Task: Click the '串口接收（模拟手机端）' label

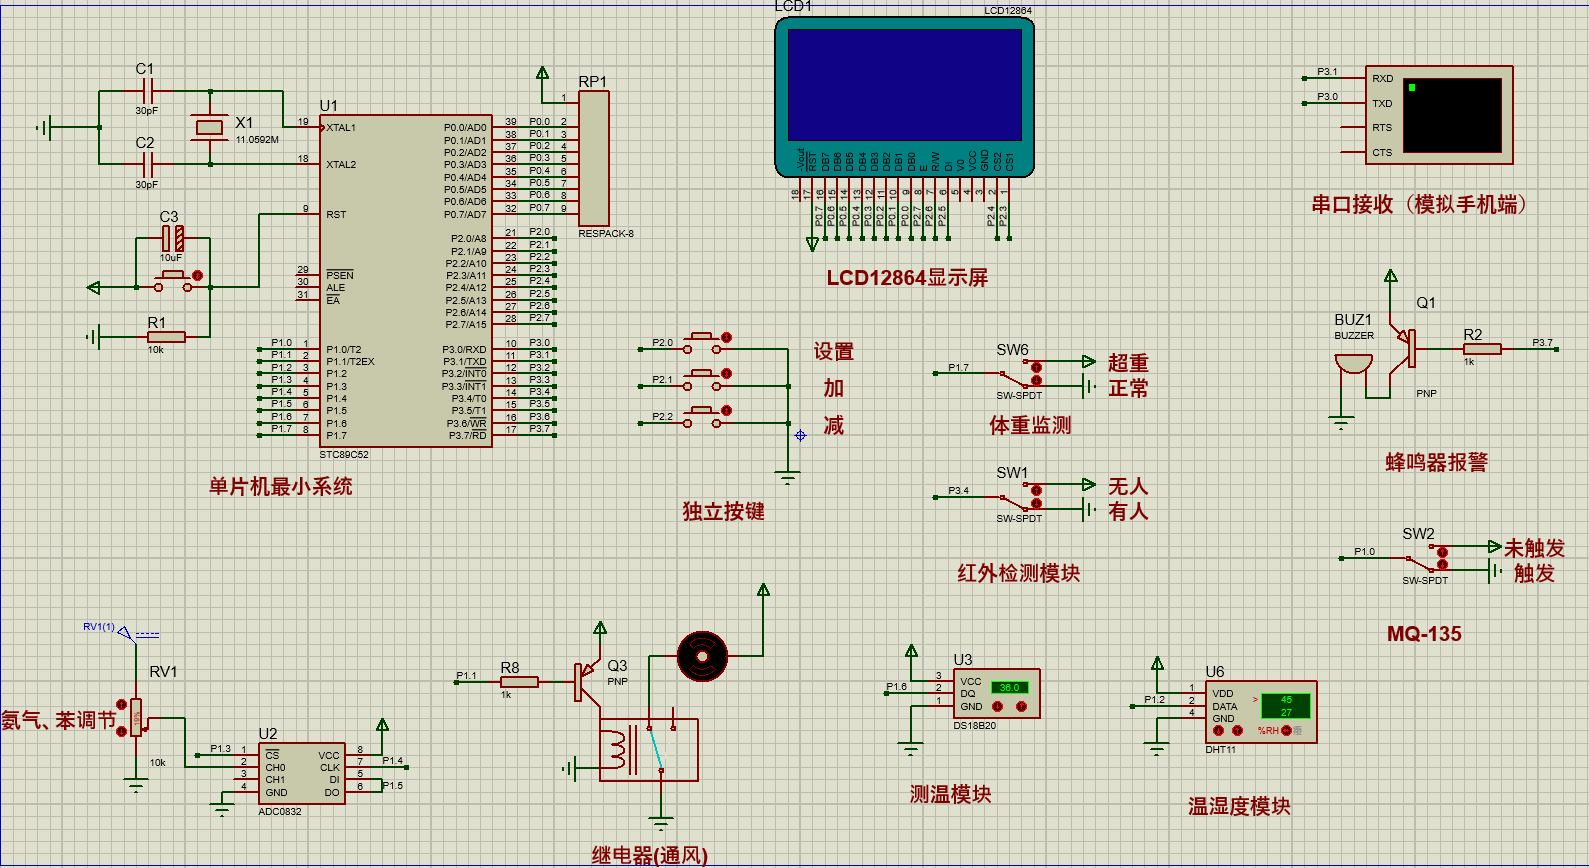Action: [x=1419, y=204]
